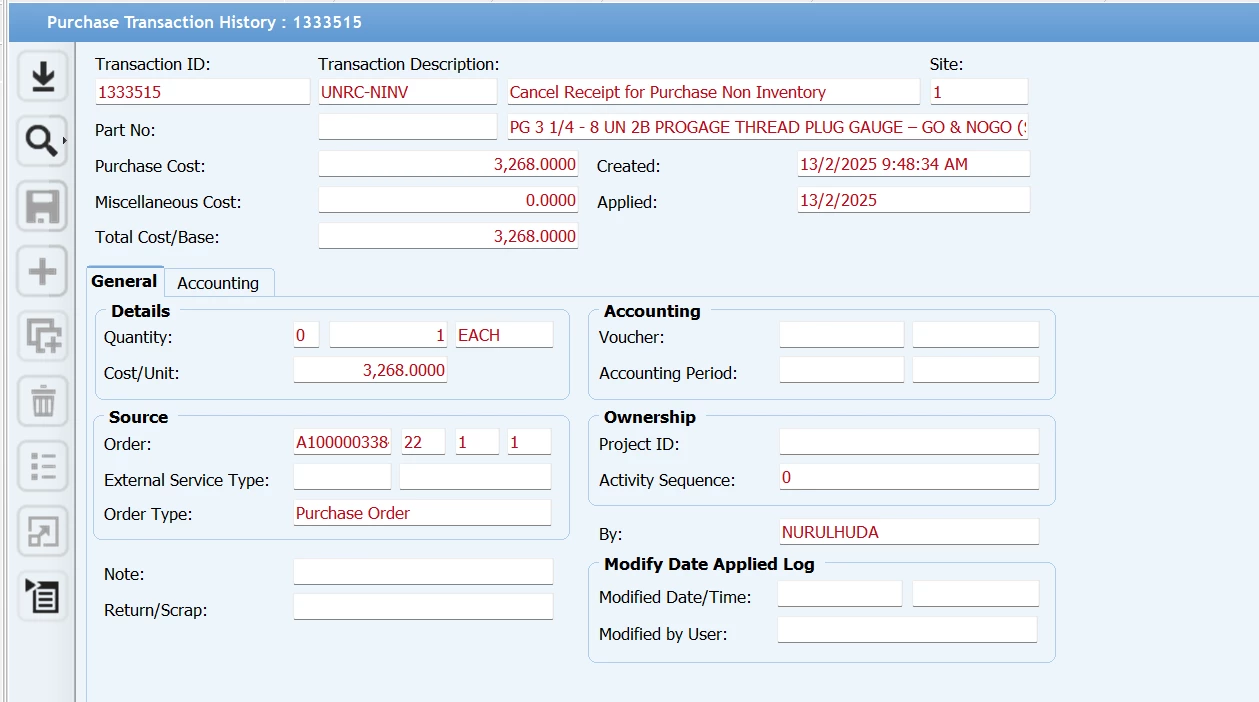Select the UNRC-NINV transaction code field
Screen dimensions: 1259x702
pos(407,92)
